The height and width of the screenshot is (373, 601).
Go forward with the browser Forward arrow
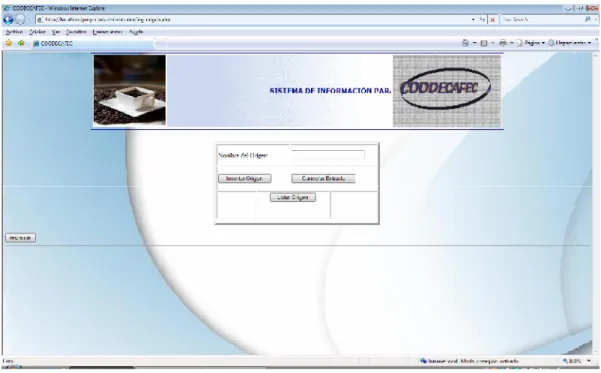click(x=20, y=19)
